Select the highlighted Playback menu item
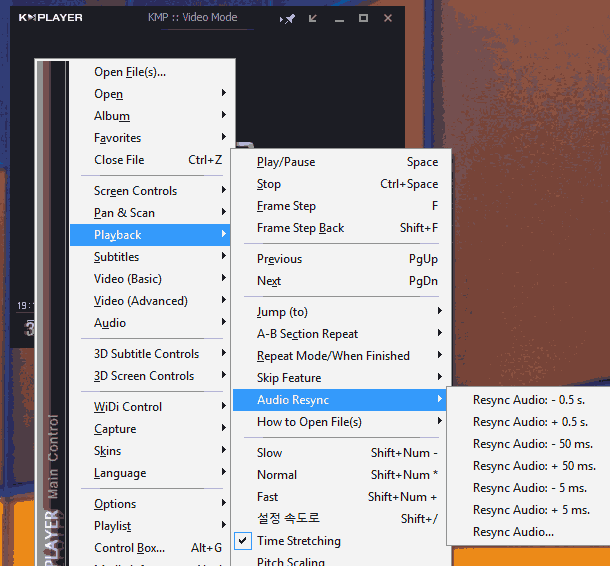The width and height of the screenshot is (610, 566). click(150, 235)
